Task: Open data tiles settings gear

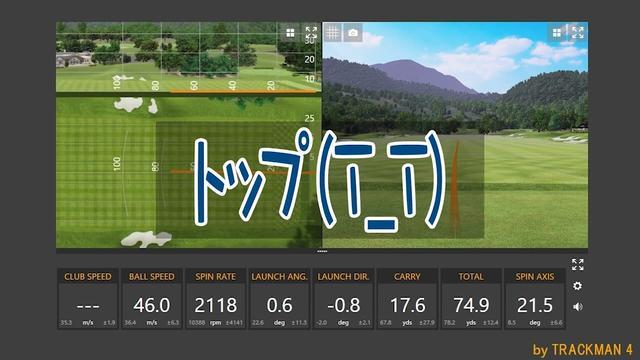Action: pyautogui.click(x=577, y=286)
